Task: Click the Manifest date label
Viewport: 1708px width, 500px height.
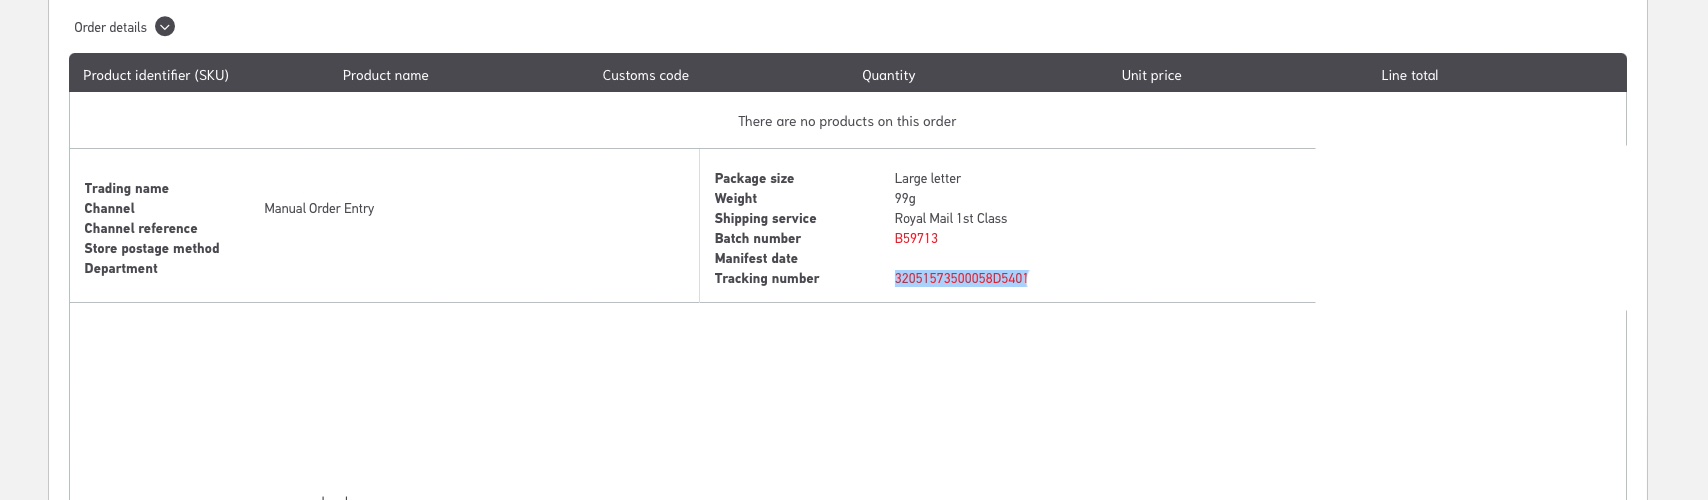Action: (x=756, y=258)
